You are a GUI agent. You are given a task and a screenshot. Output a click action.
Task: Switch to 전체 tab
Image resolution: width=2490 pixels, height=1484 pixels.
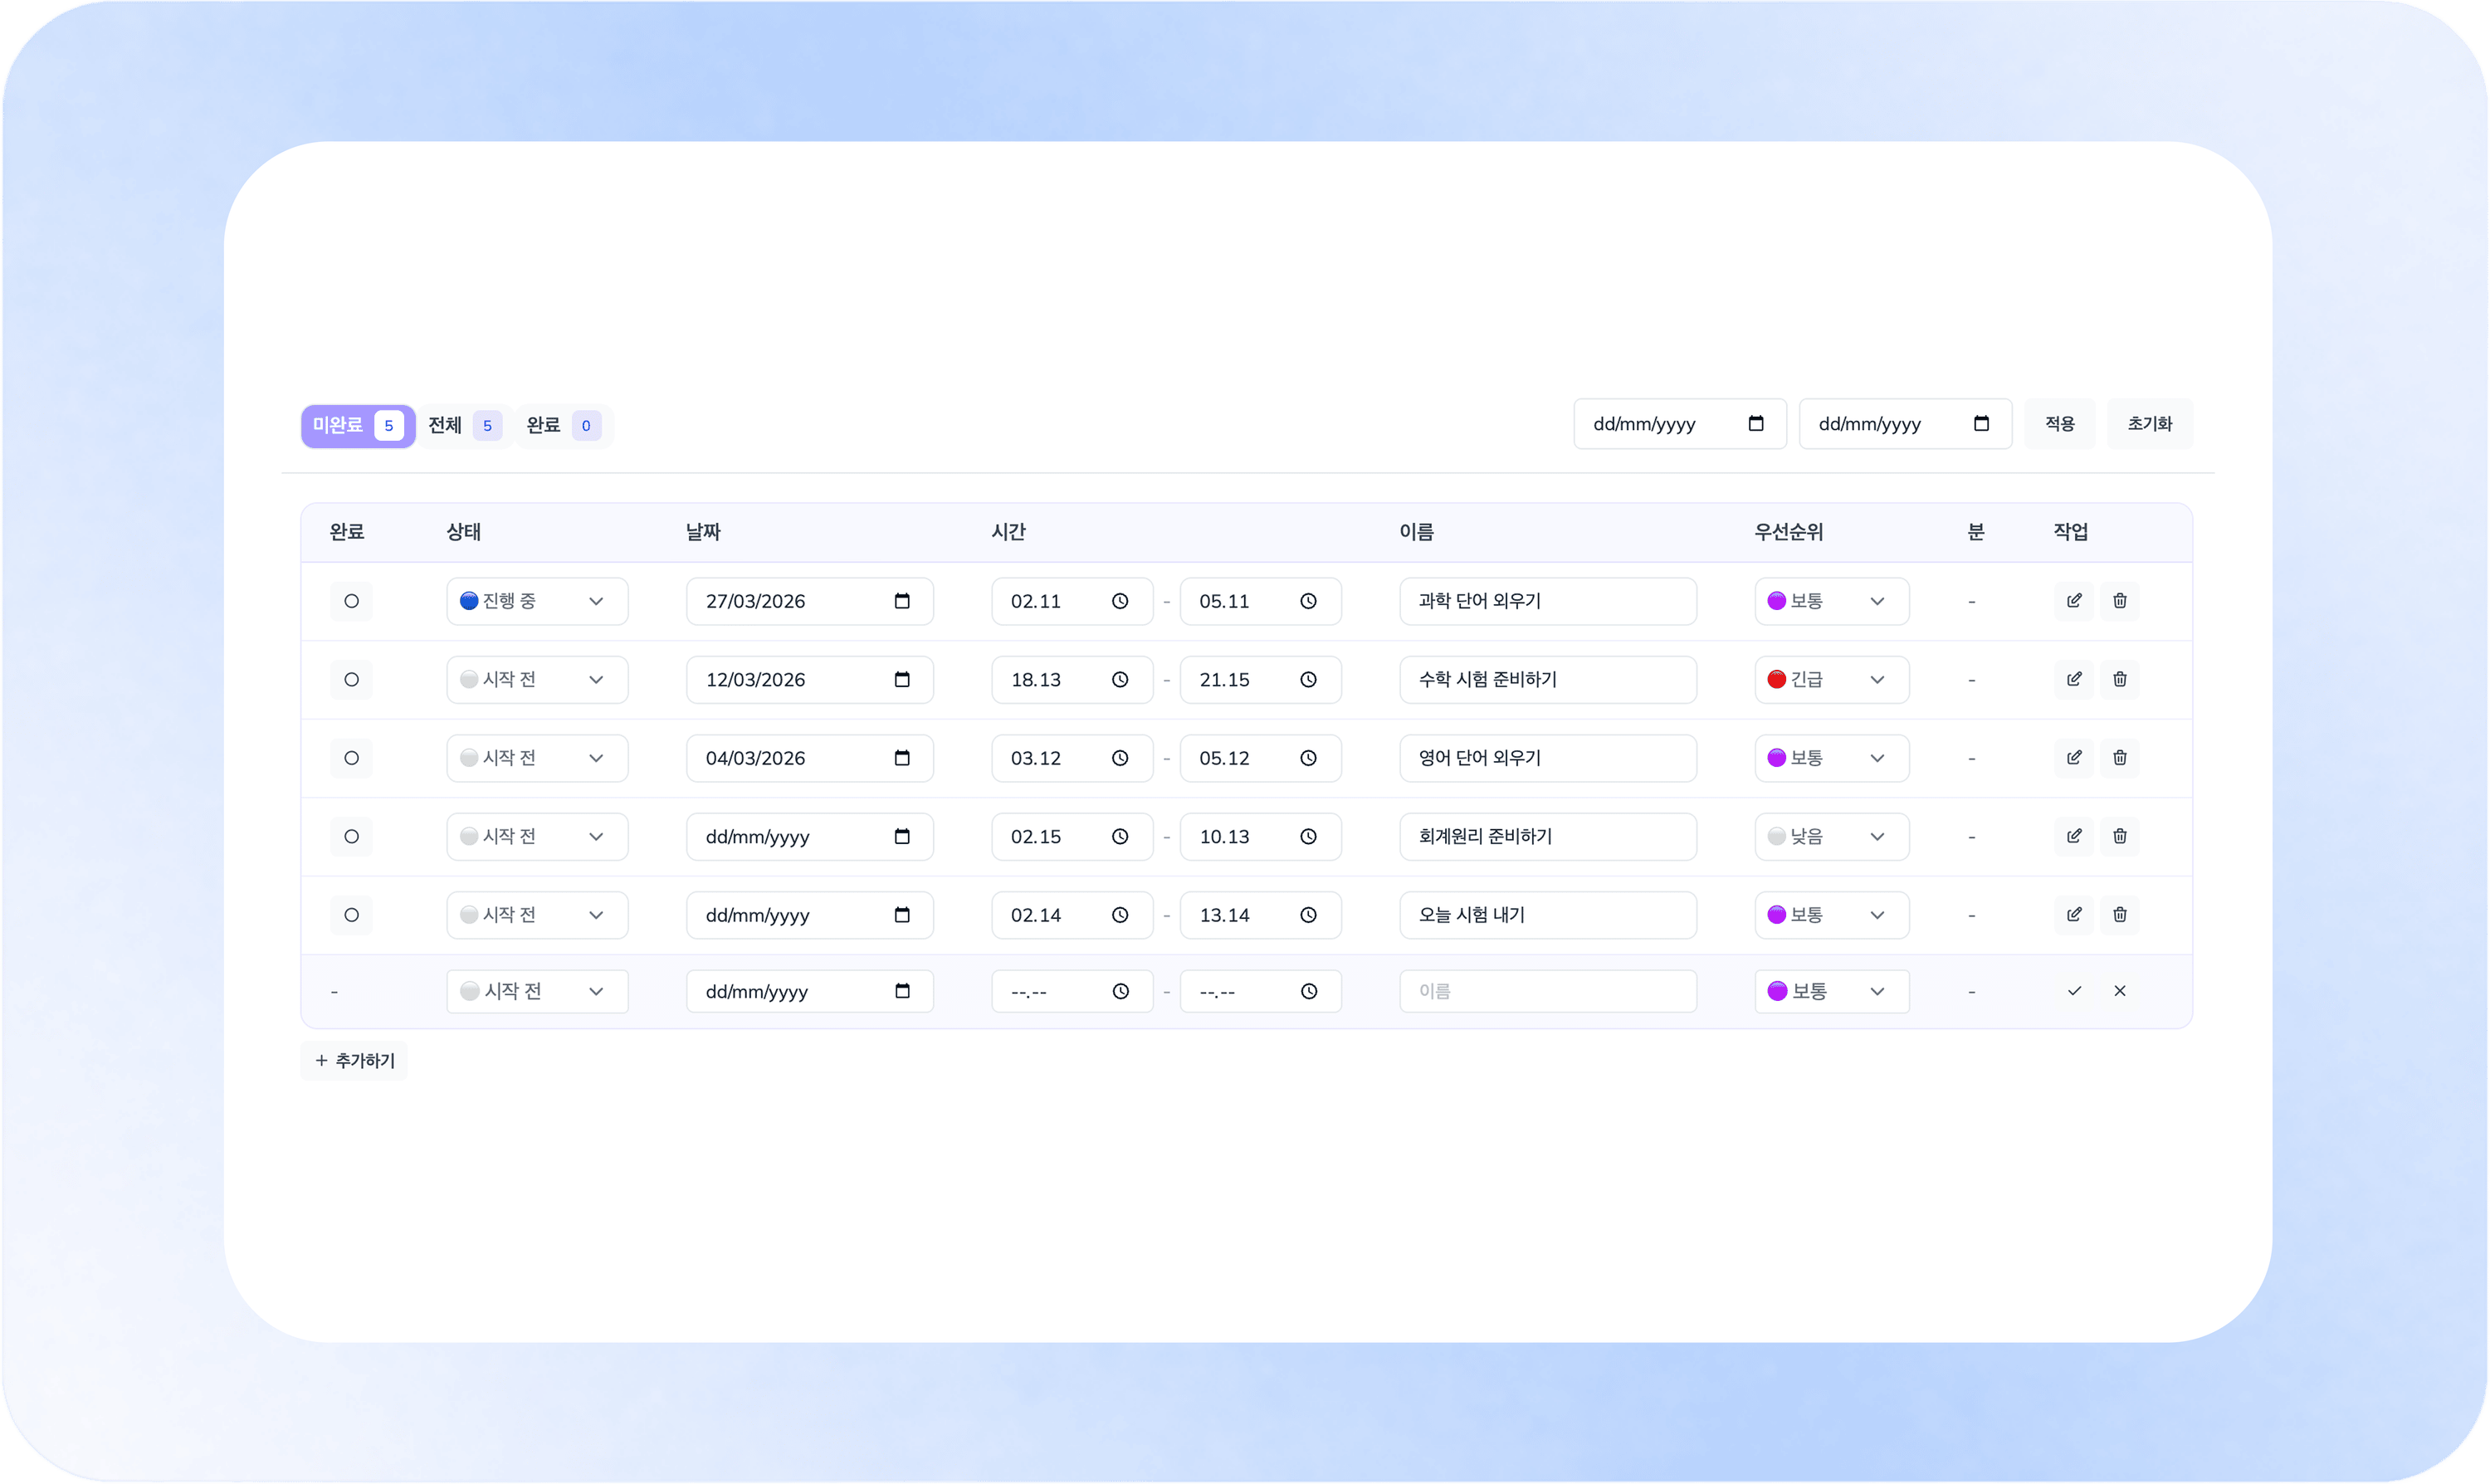[x=463, y=426]
